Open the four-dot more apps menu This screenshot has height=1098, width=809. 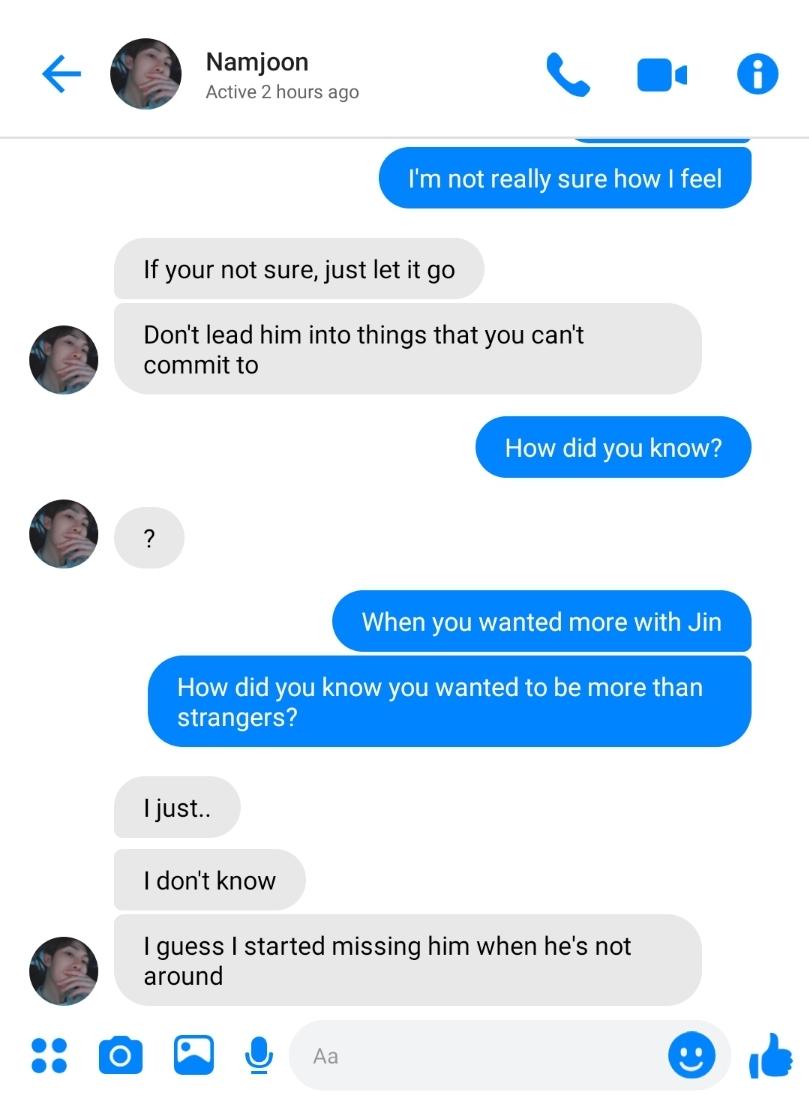(x=49, y=1055)
